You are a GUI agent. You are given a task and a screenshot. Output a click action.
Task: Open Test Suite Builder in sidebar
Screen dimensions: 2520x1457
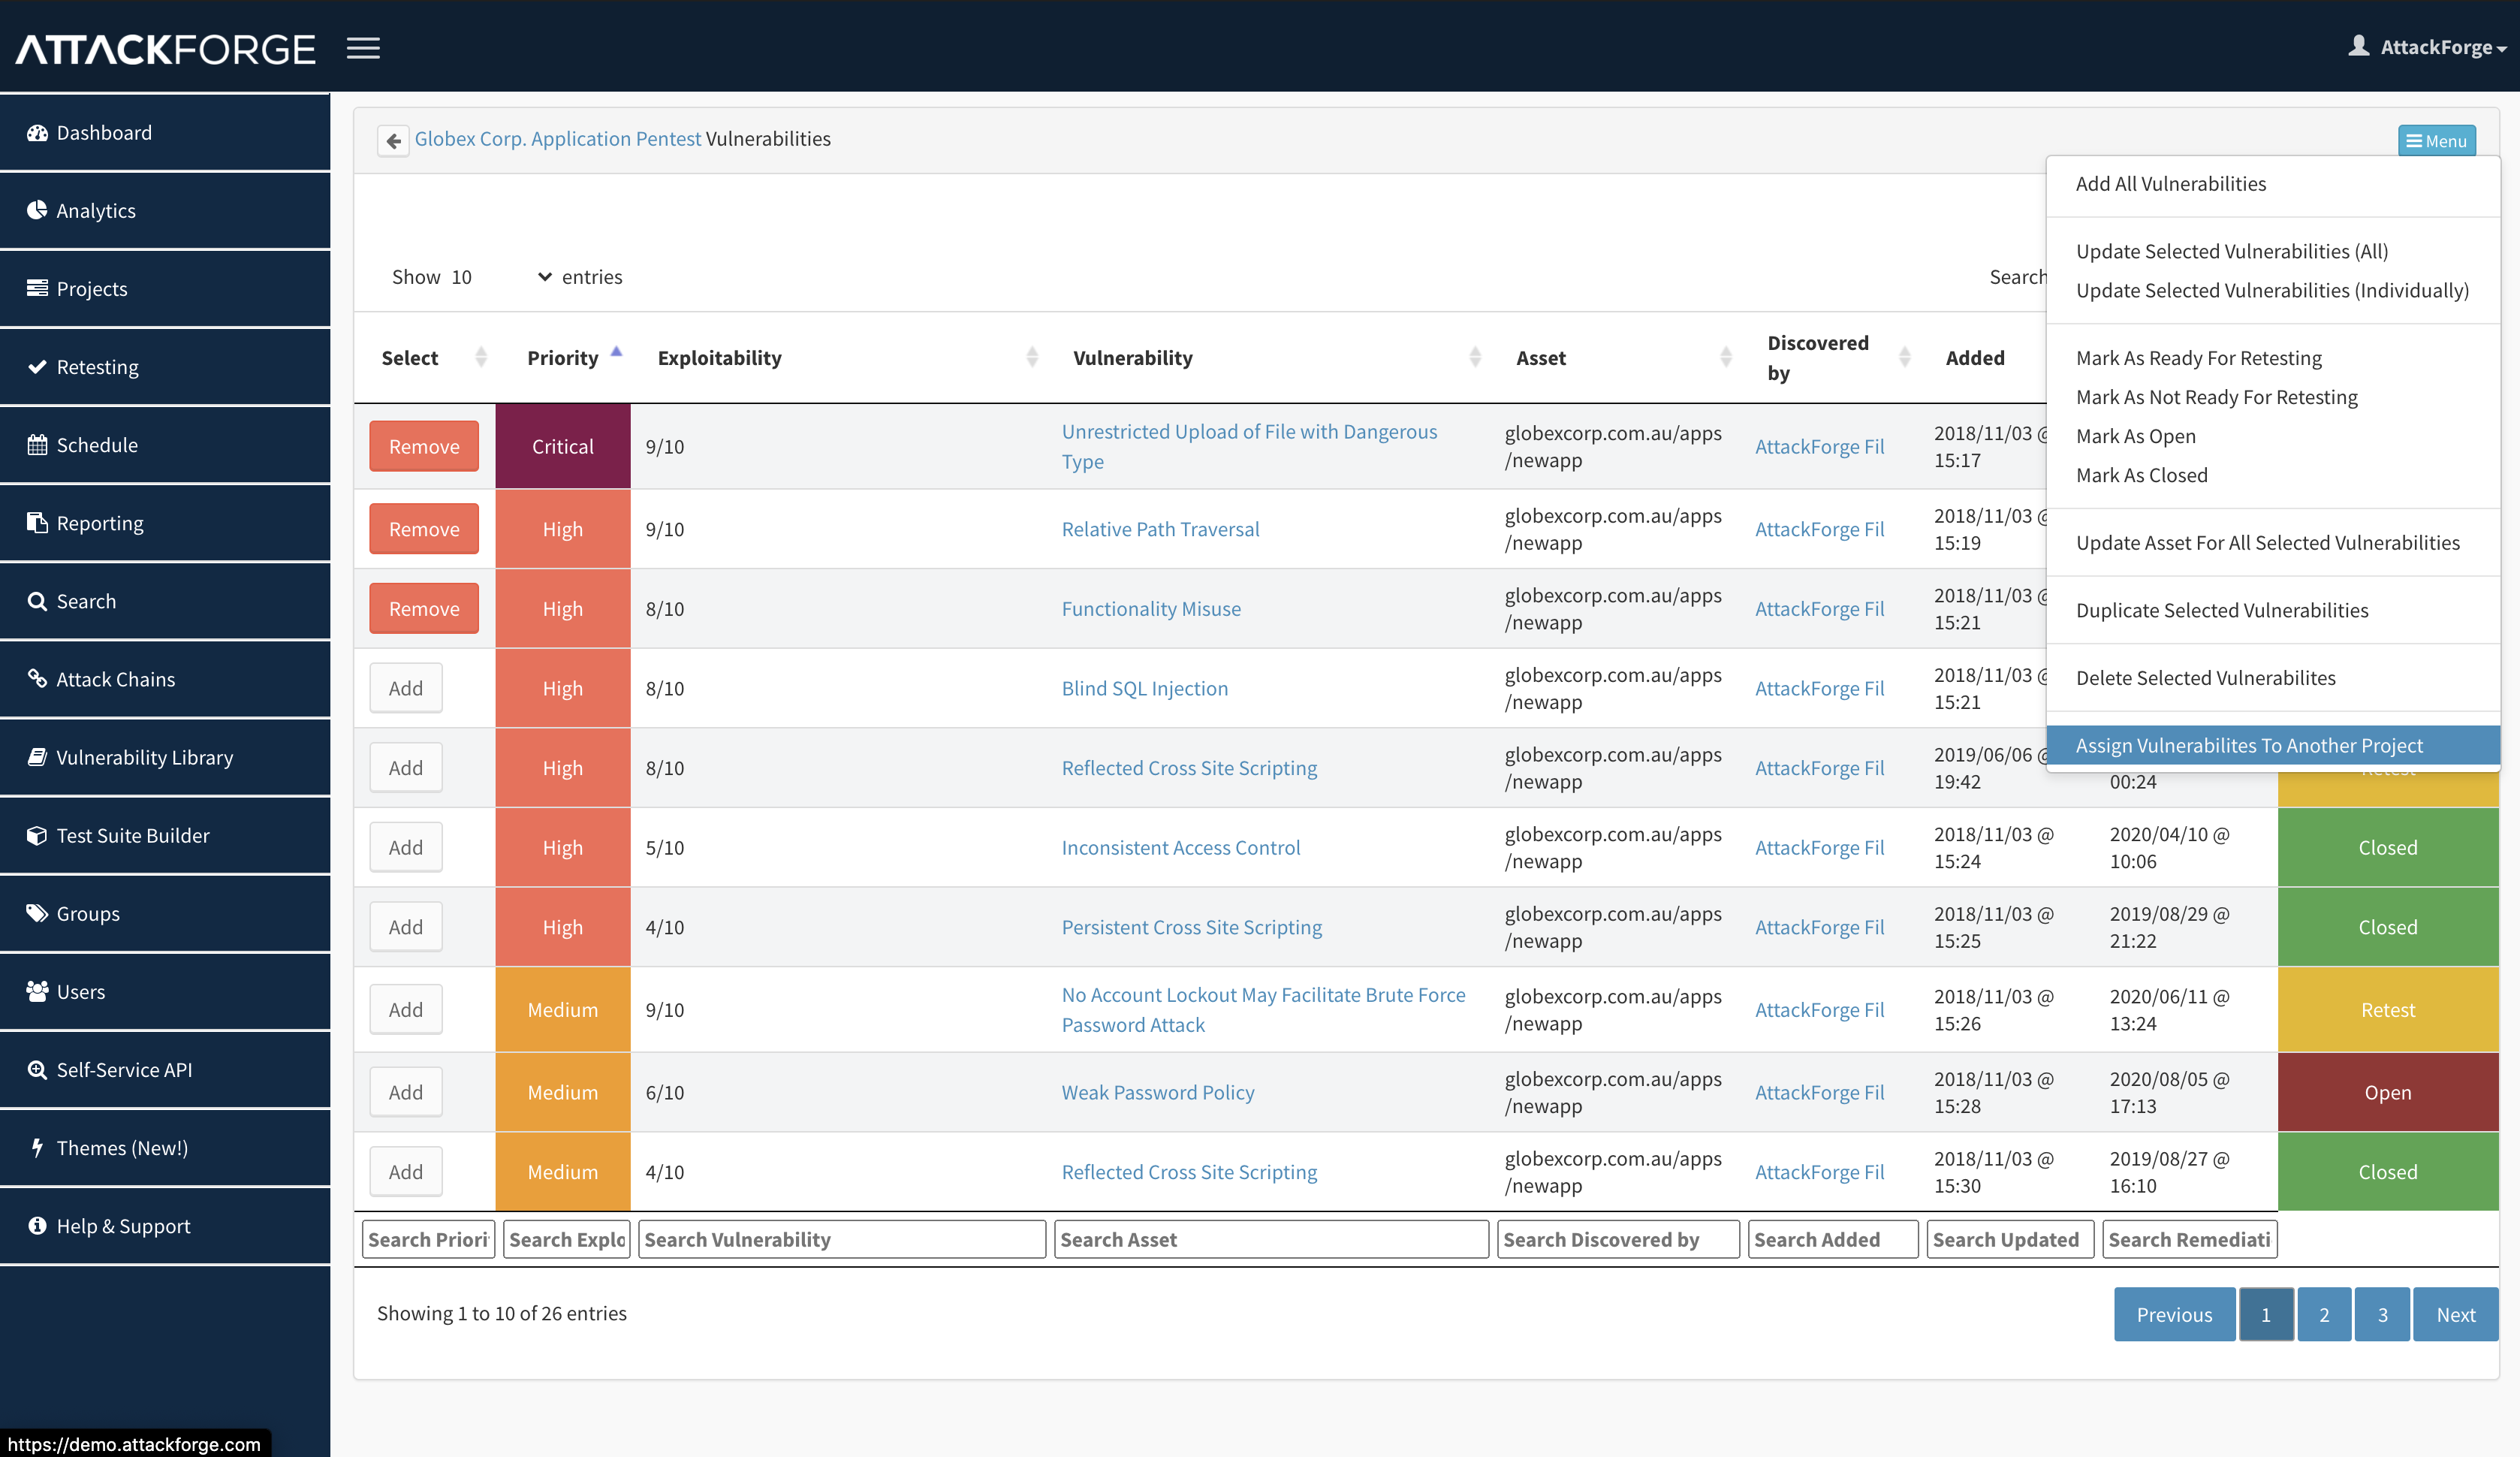point(132,835)
